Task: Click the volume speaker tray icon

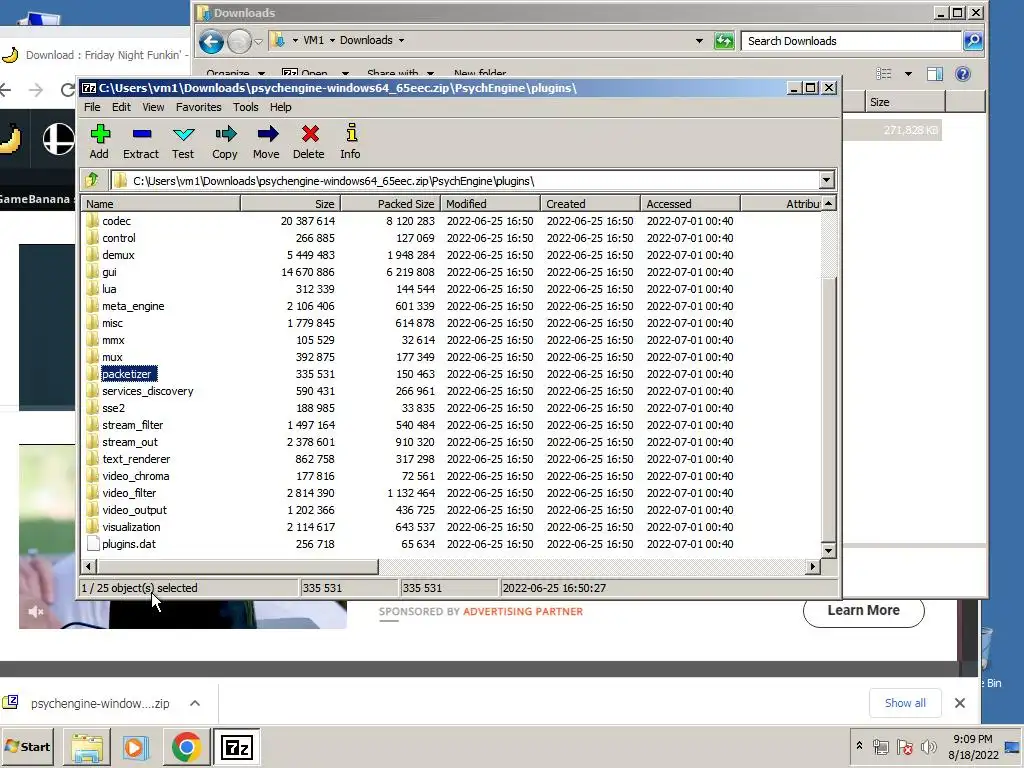Action: 928,746
